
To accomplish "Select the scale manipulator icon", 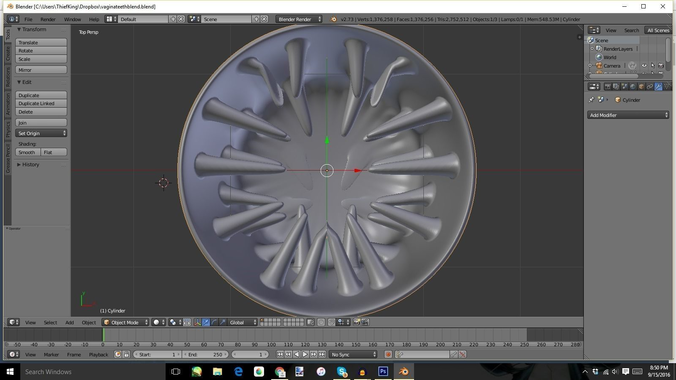I will point(222,322).
